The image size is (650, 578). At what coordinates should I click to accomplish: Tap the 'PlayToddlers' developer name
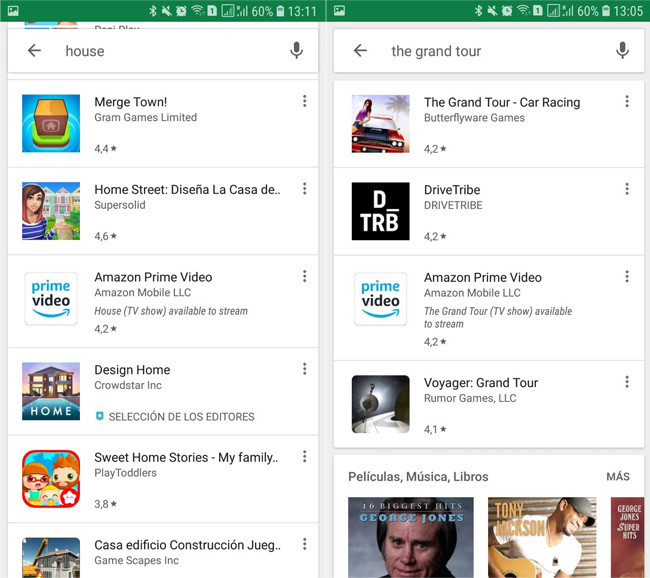(x=126, y=473)
